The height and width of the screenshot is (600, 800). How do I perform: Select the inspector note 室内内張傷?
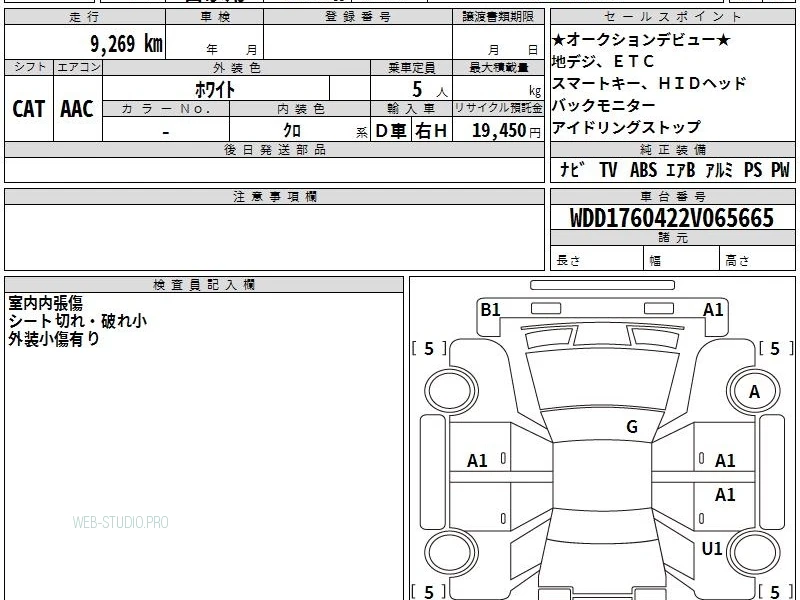45,303
